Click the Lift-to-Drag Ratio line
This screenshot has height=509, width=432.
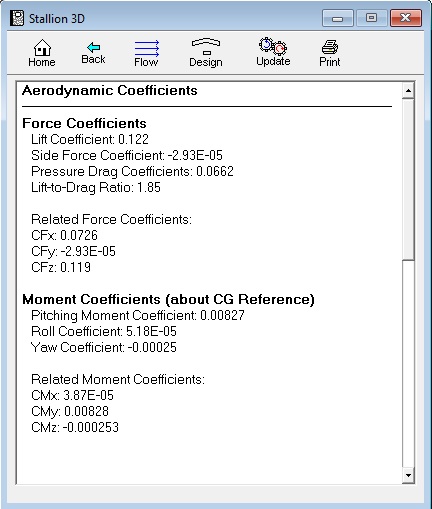point(96,187)
